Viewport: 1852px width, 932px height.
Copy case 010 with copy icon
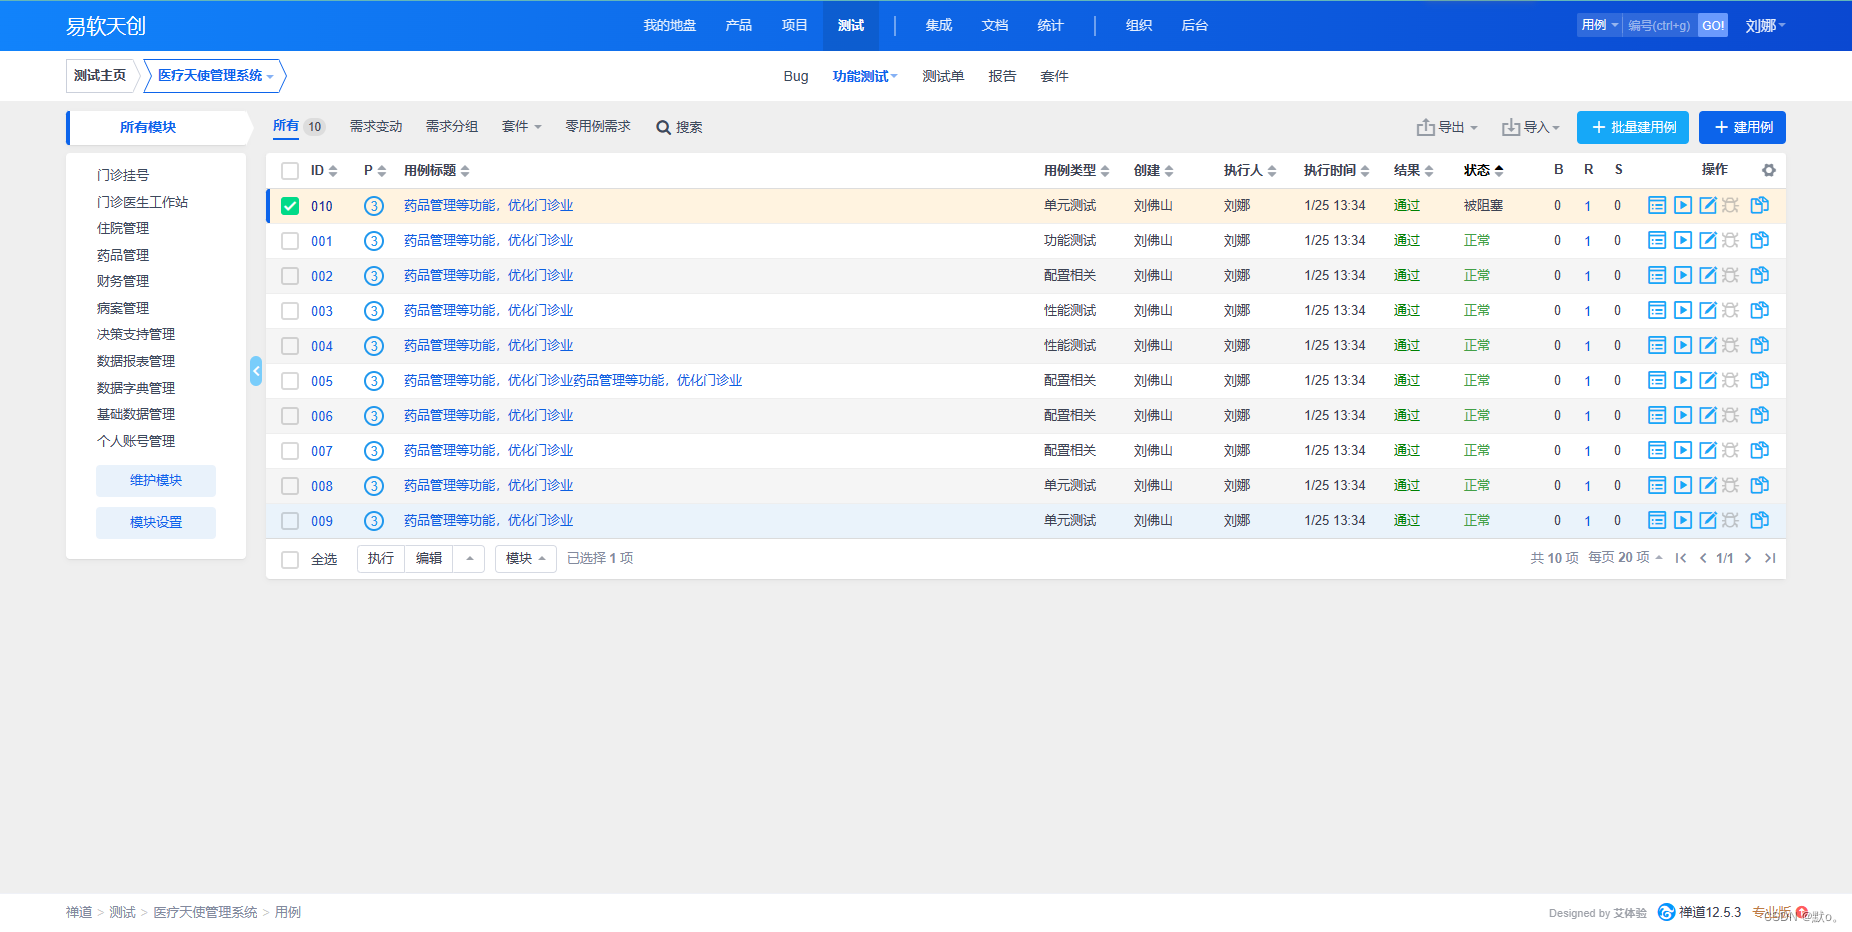1760,205
